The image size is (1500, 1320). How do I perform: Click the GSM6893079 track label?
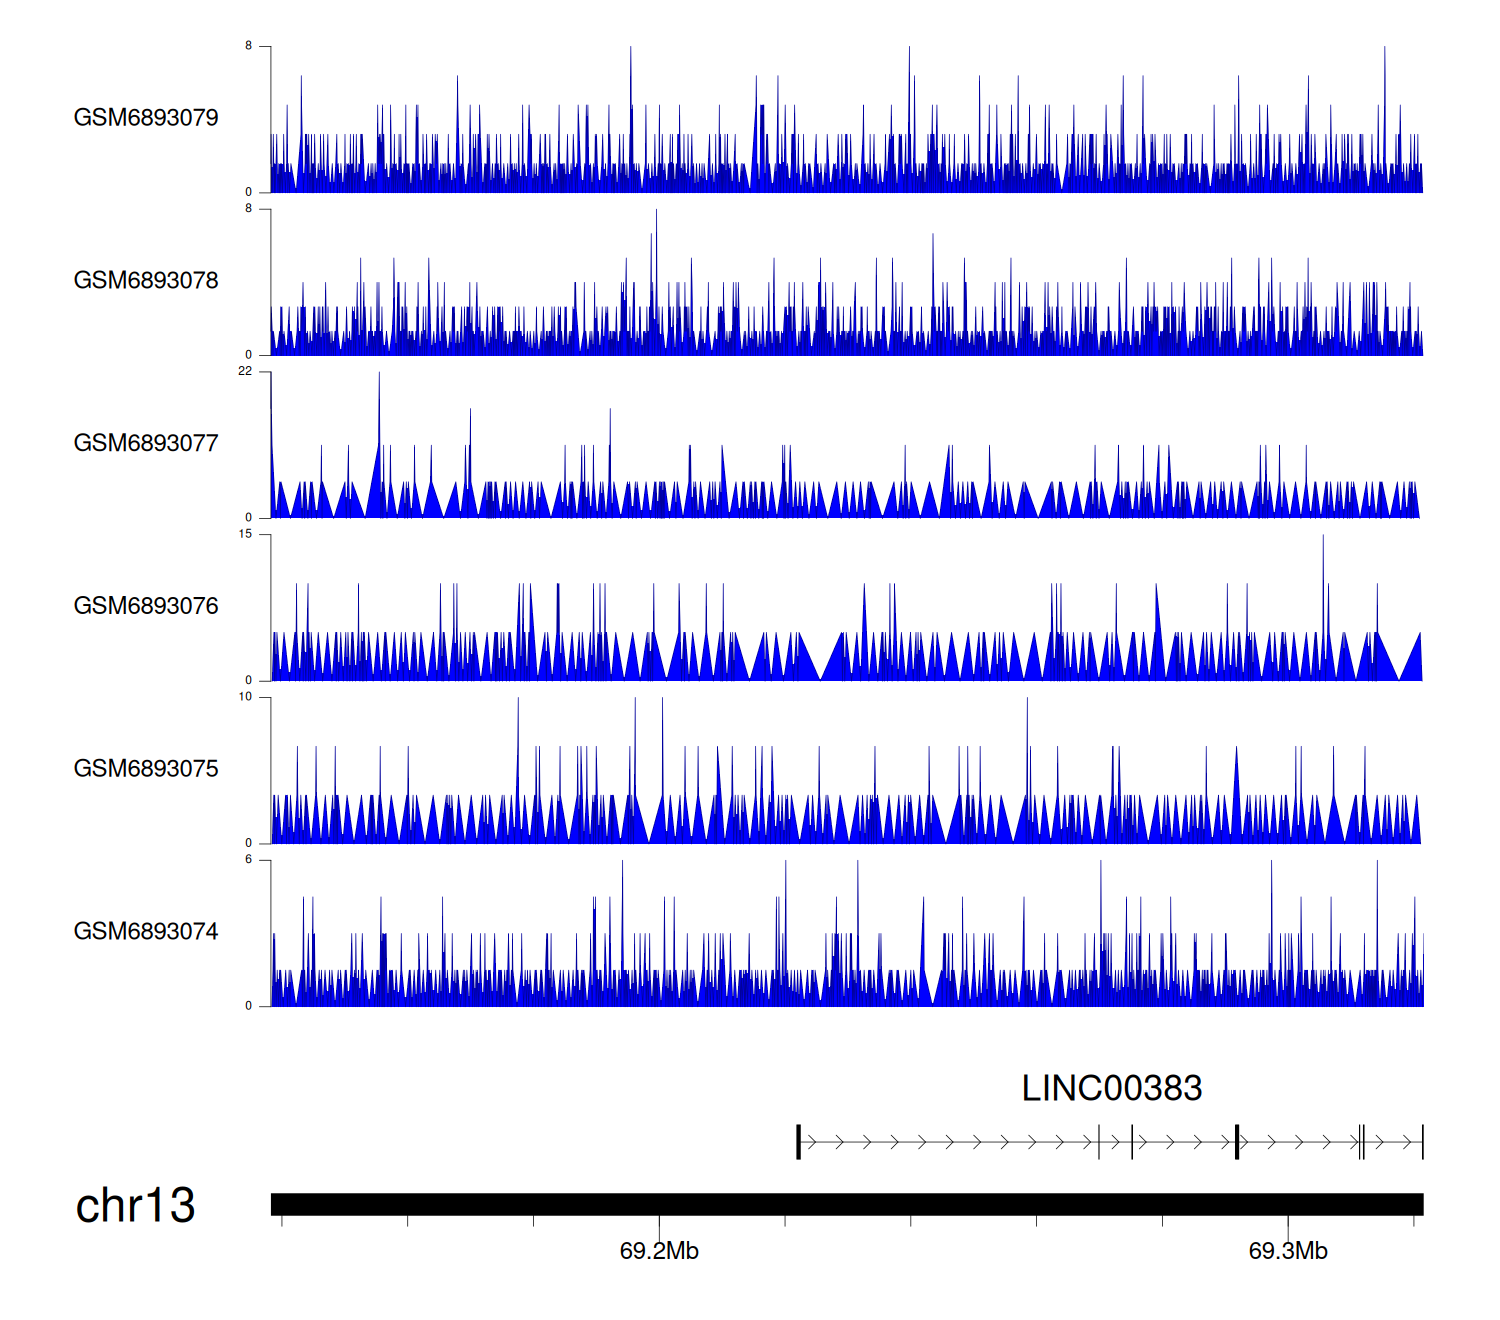146,118
